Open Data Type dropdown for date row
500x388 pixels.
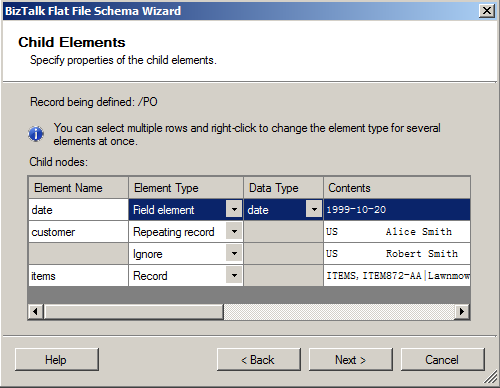coord(314,210)
